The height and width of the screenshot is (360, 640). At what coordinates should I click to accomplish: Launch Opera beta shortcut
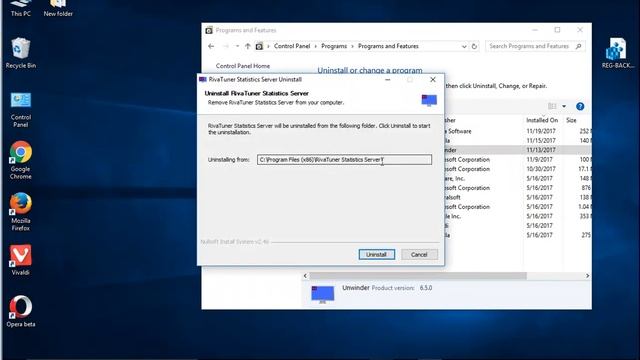21,311
